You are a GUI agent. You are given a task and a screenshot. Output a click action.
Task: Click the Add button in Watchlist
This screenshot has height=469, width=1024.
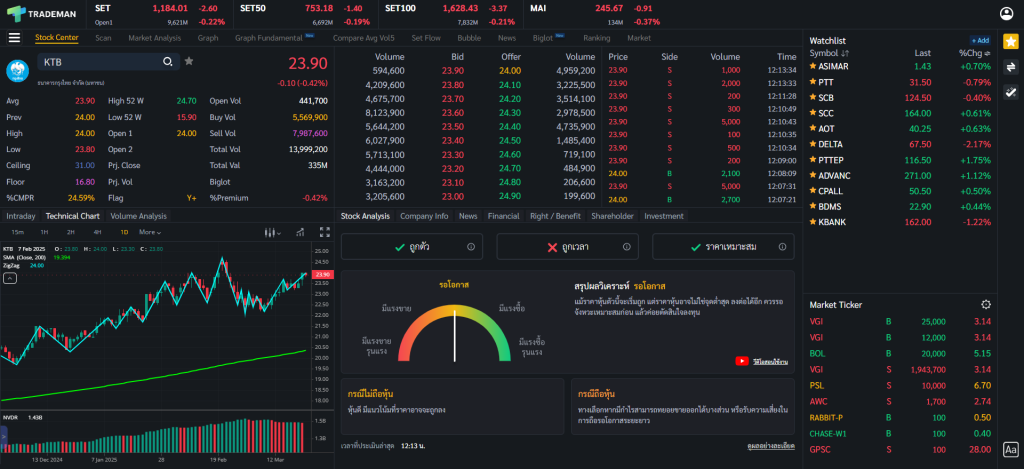pos(980,40)
